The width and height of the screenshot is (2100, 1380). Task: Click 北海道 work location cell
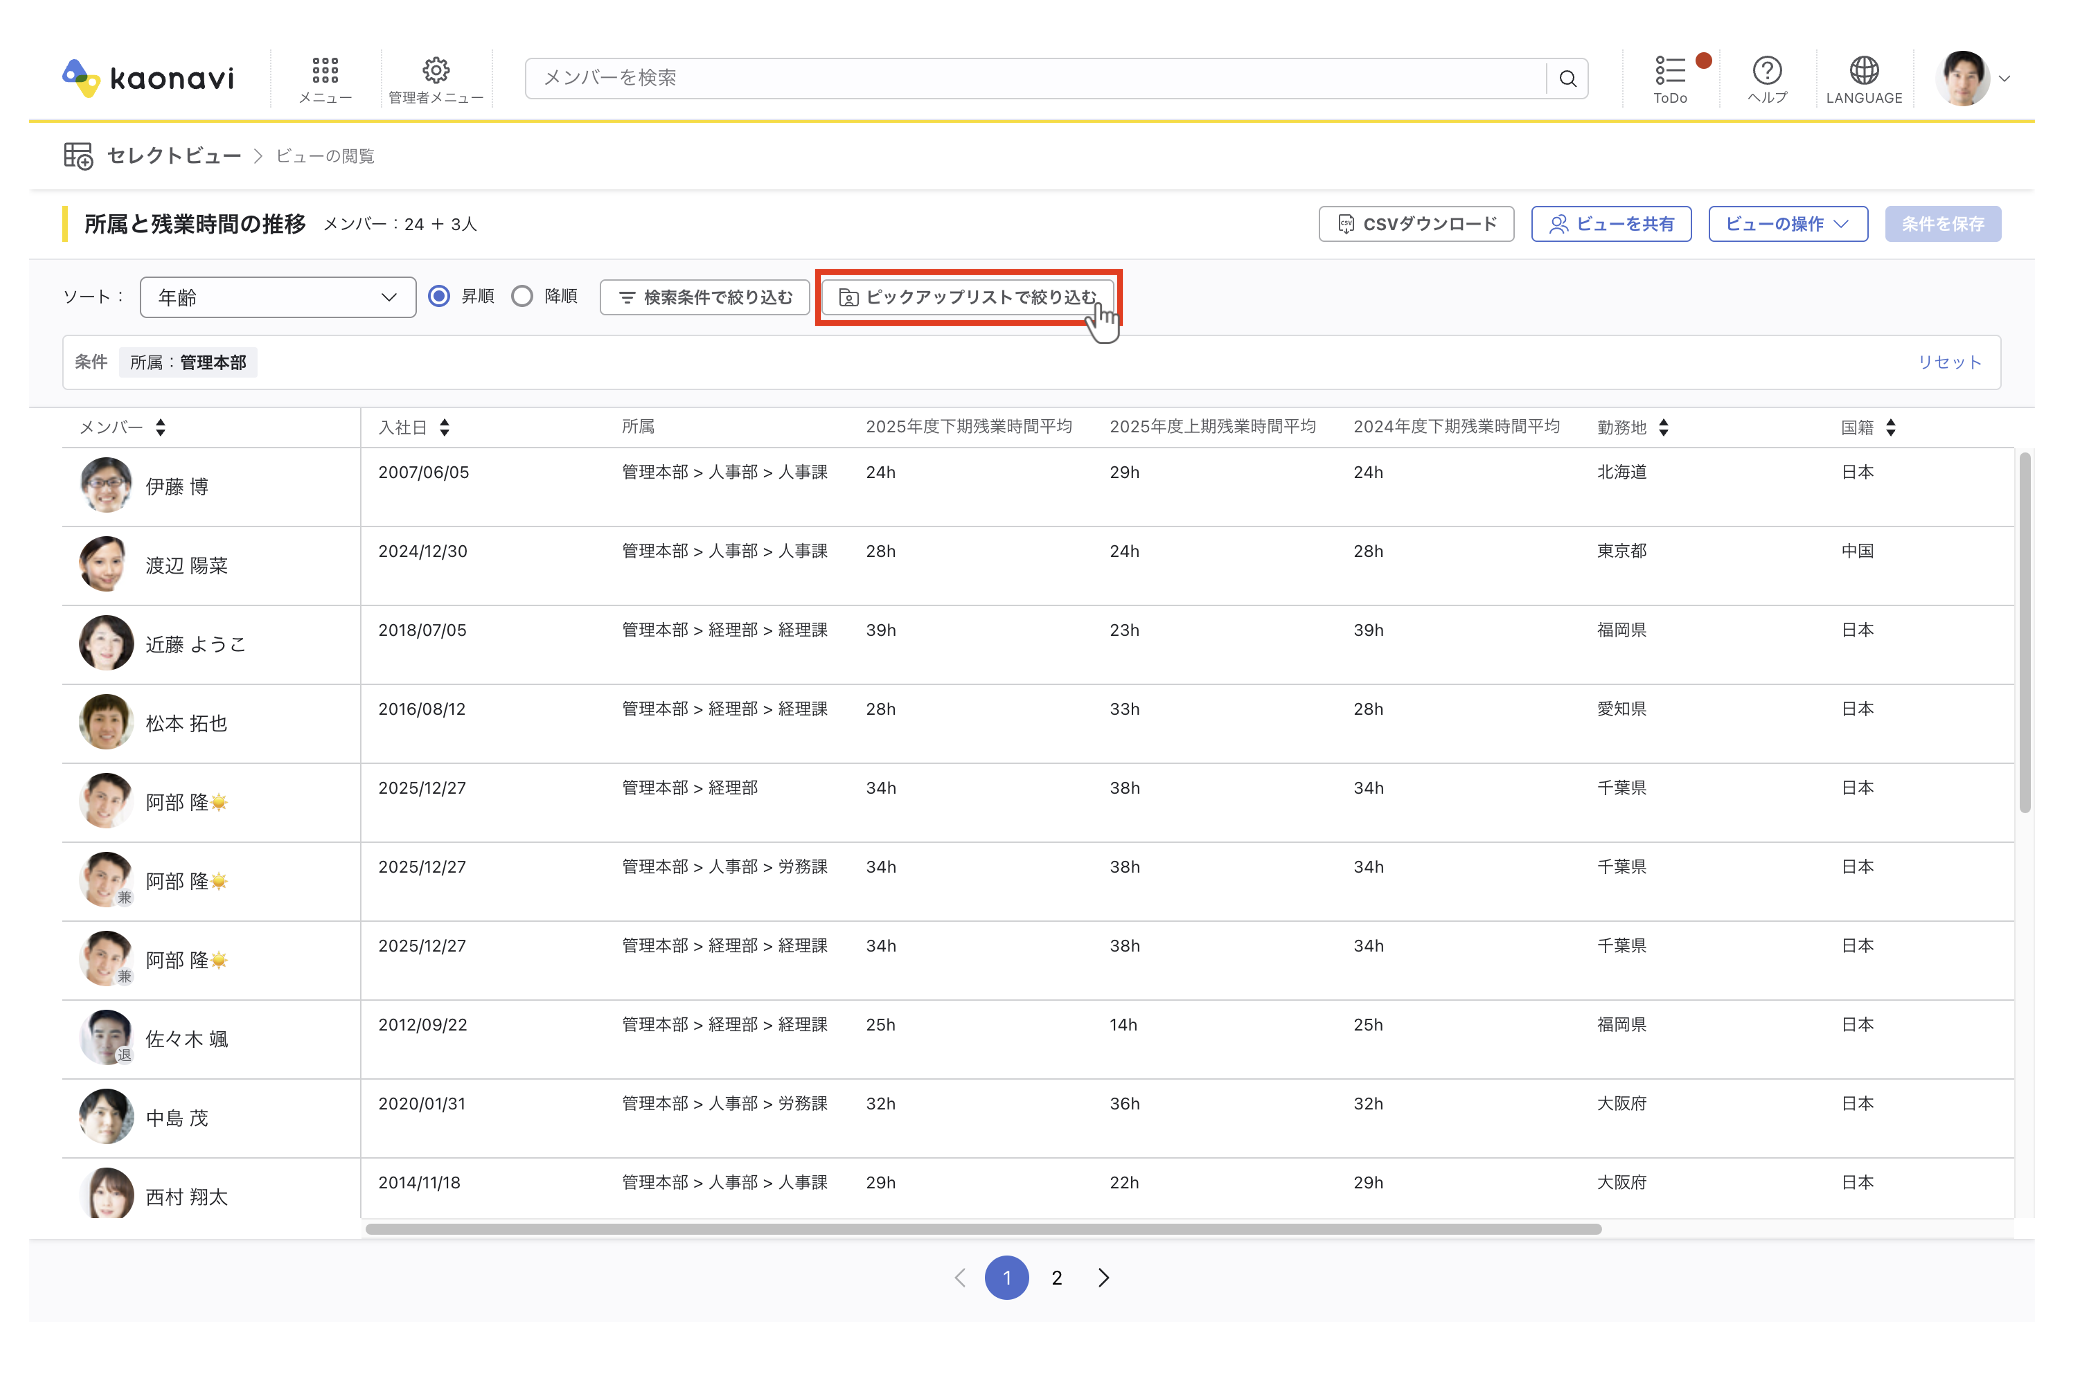click(x=1622, y=472)
